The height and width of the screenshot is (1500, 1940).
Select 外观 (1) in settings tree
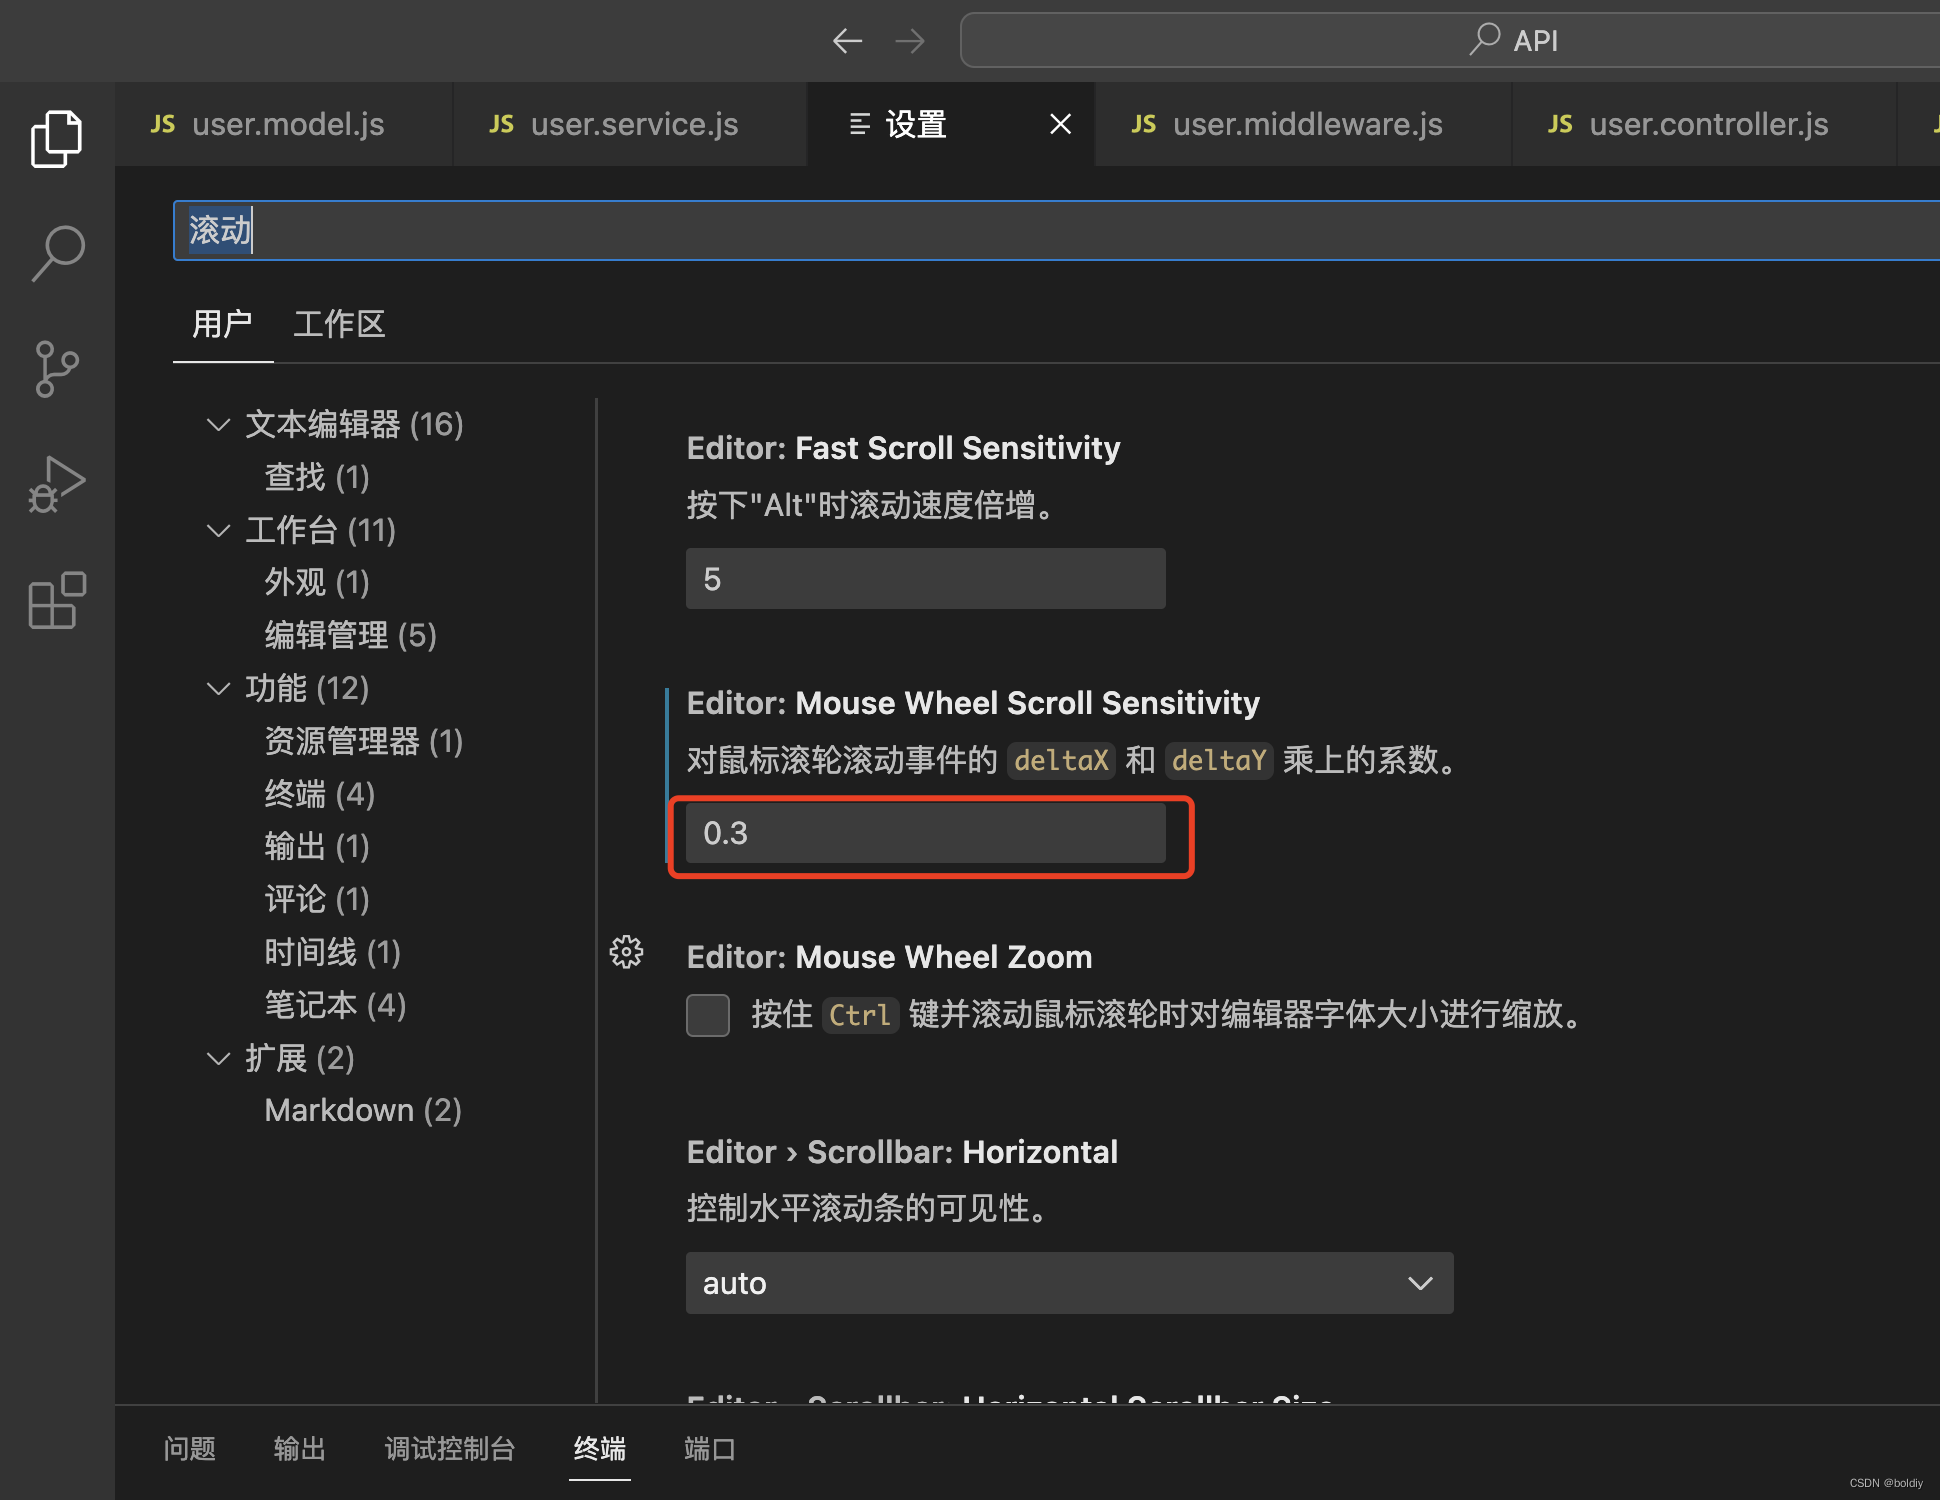tap(317, 582)
